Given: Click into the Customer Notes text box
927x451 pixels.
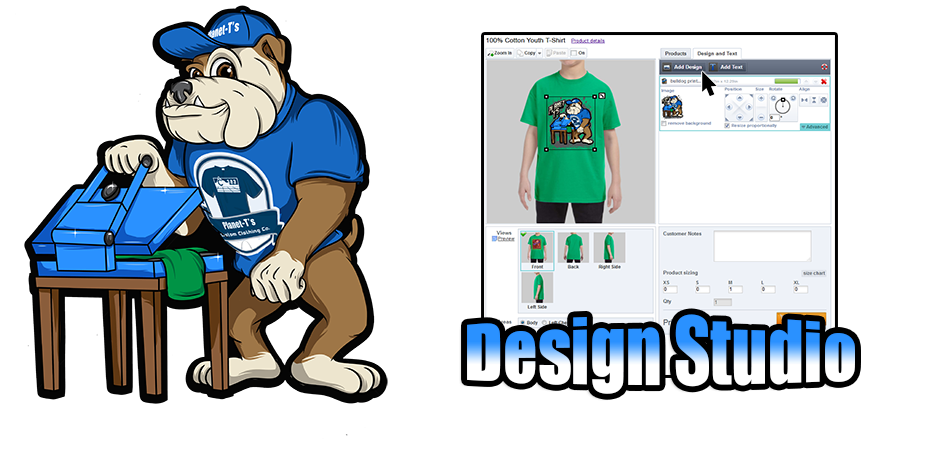Looking at the screenshot, I should (x=763, y=246).
